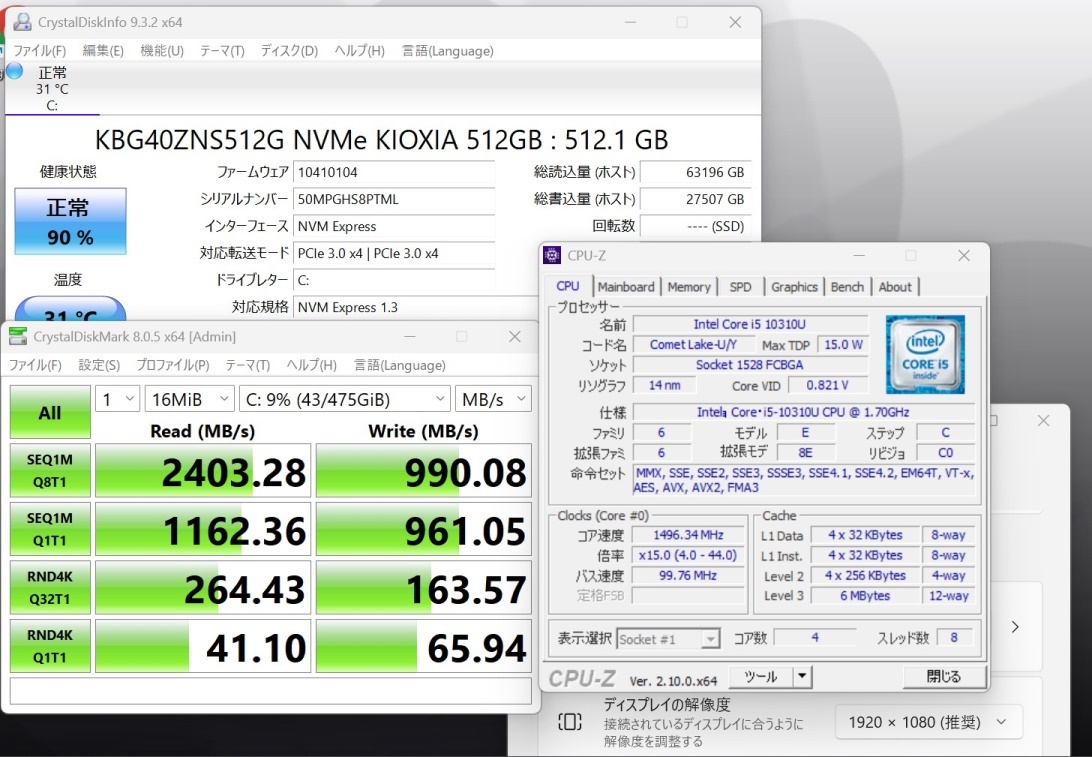This screenshot has width=1092, height=757.
Task: Click the 閉じる button in CPU-Z
Action: [944, 676]
